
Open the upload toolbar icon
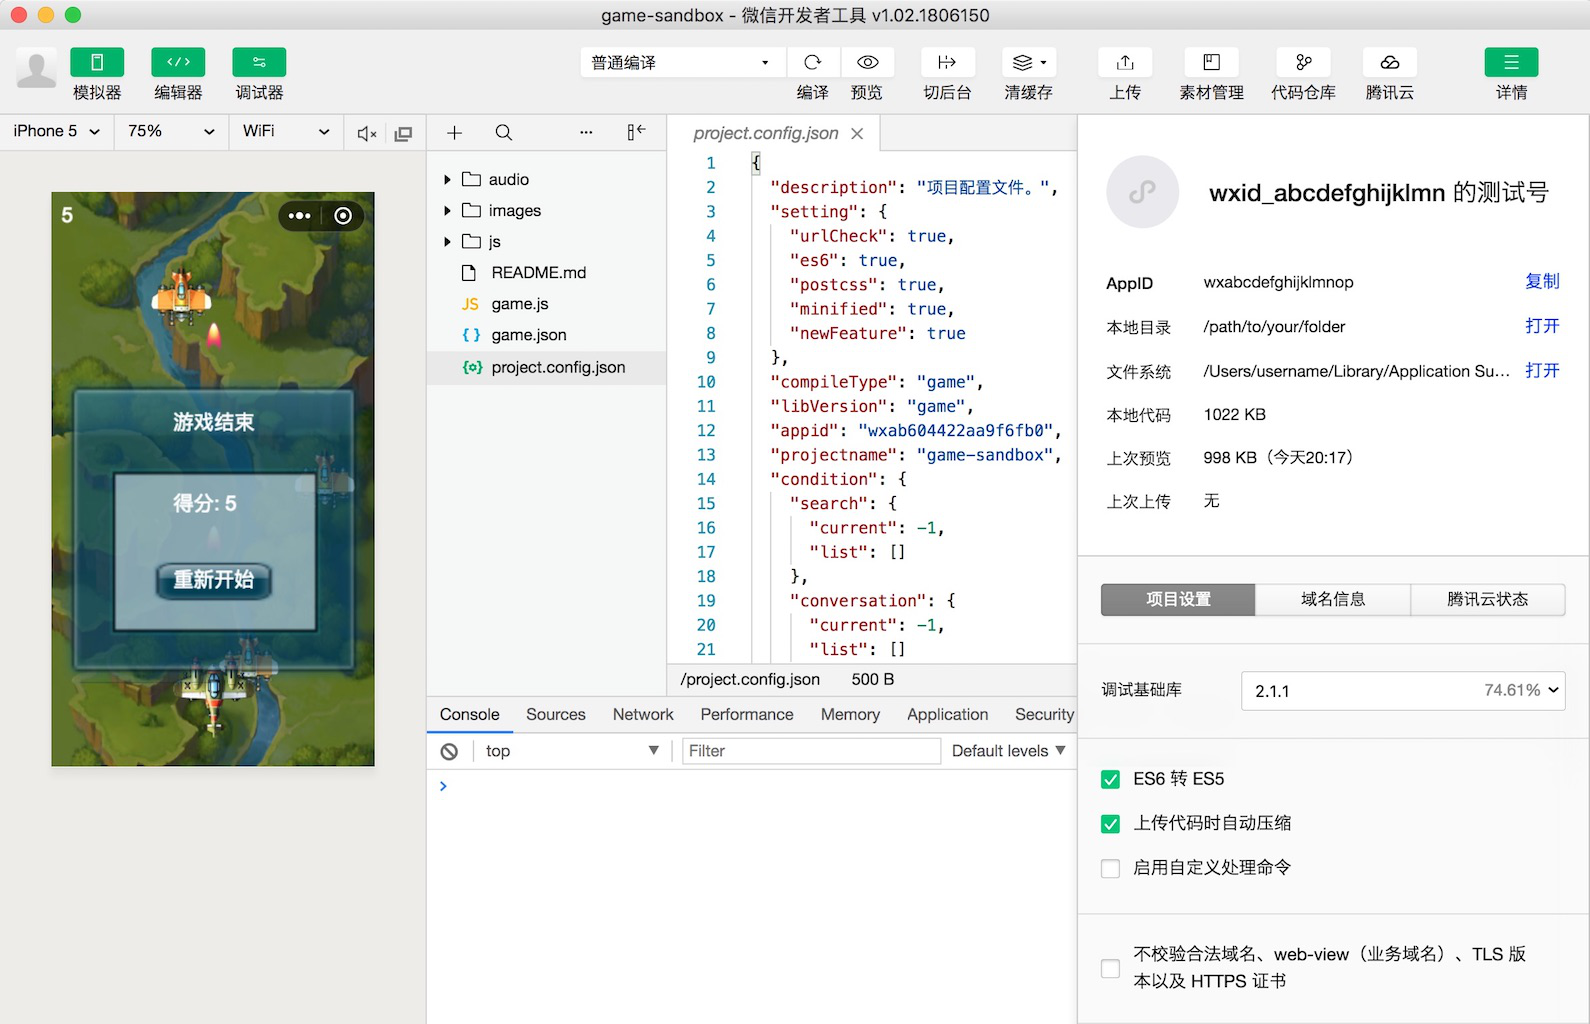tap(1125, 63)
